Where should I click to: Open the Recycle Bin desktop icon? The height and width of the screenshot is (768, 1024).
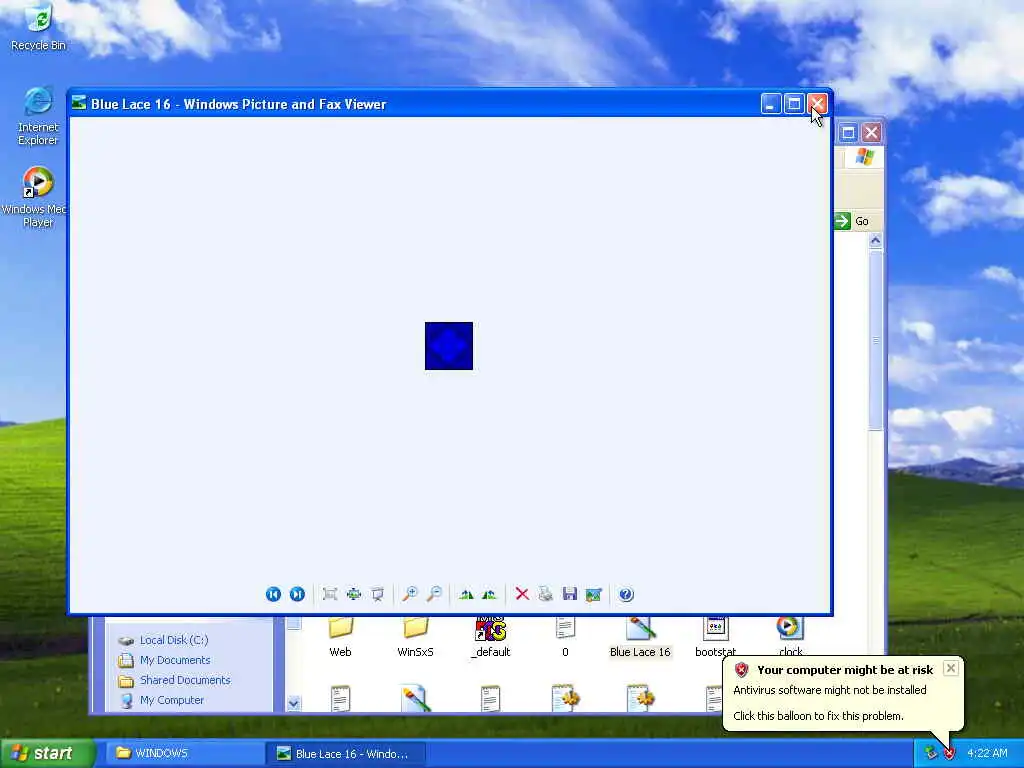(x=38, y=27)
